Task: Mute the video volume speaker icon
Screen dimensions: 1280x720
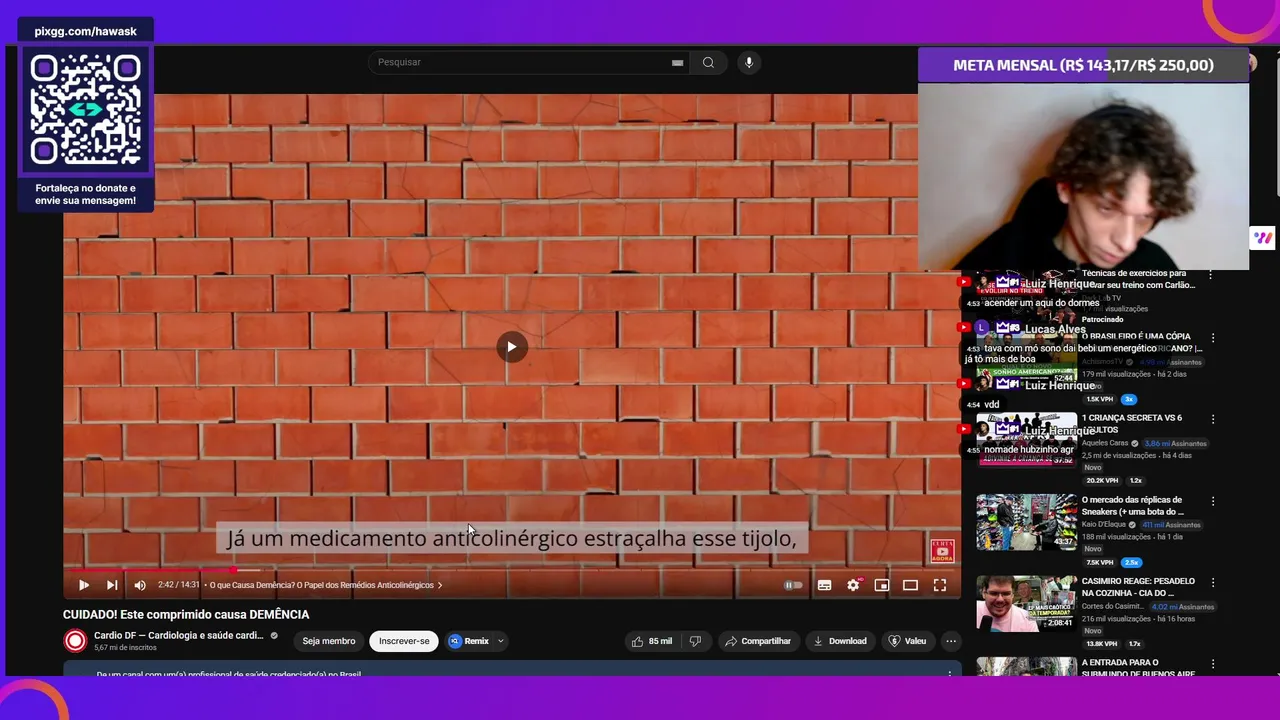Action: click(140, 585)
